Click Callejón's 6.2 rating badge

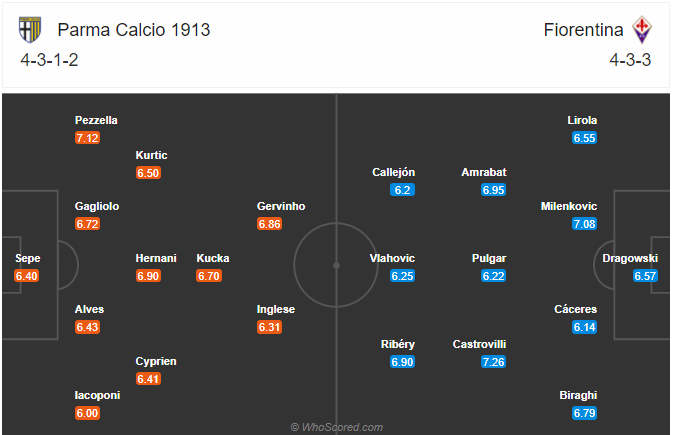pyautogui.click(x=402, y=190)
